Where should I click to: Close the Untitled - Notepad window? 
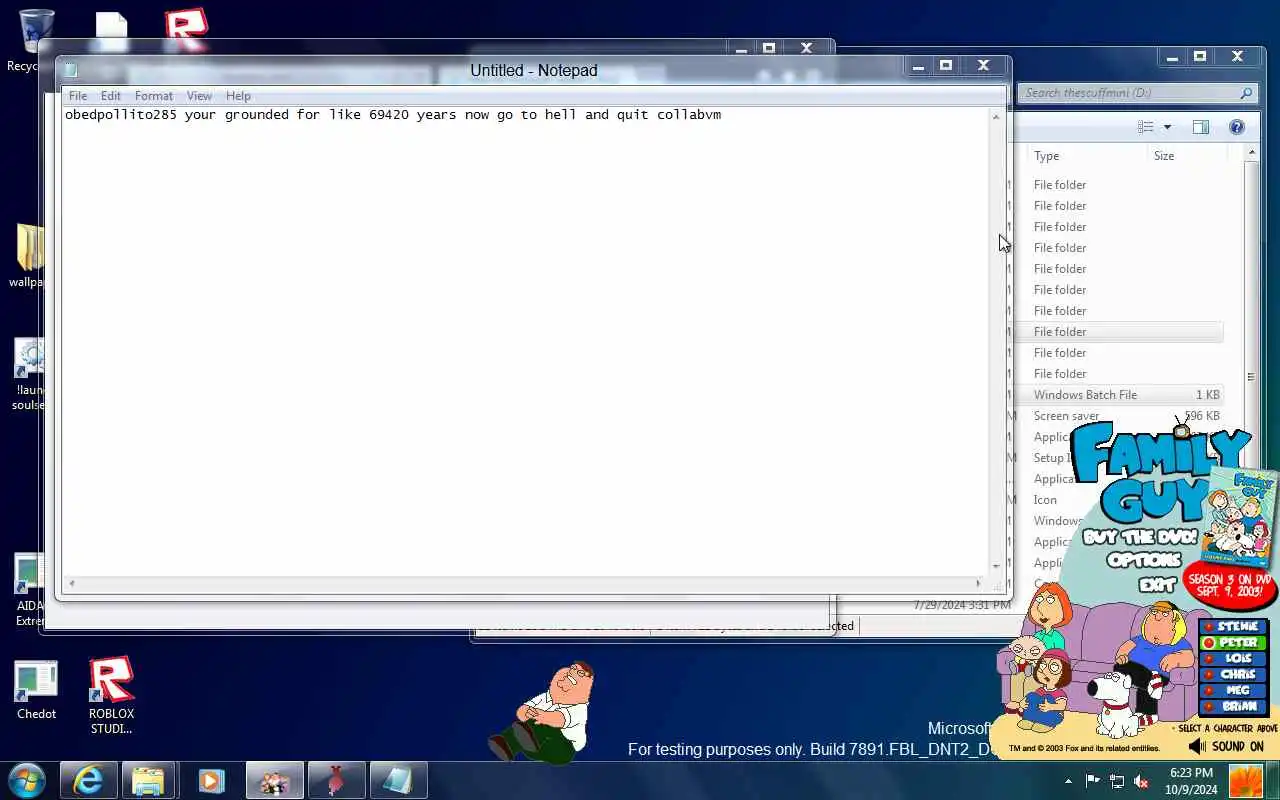click(983, 66)
